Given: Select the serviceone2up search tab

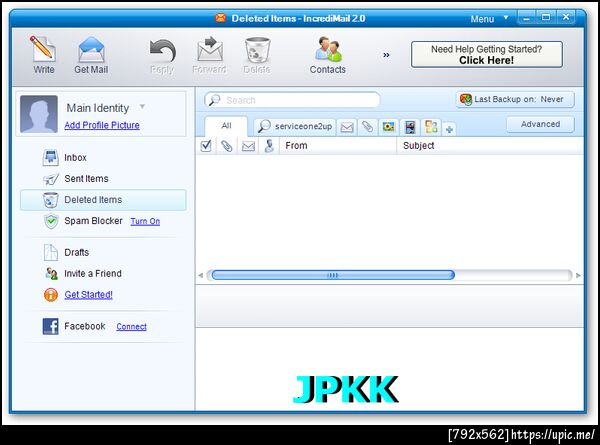Looking at the screenshot, I should click(295, 126).
